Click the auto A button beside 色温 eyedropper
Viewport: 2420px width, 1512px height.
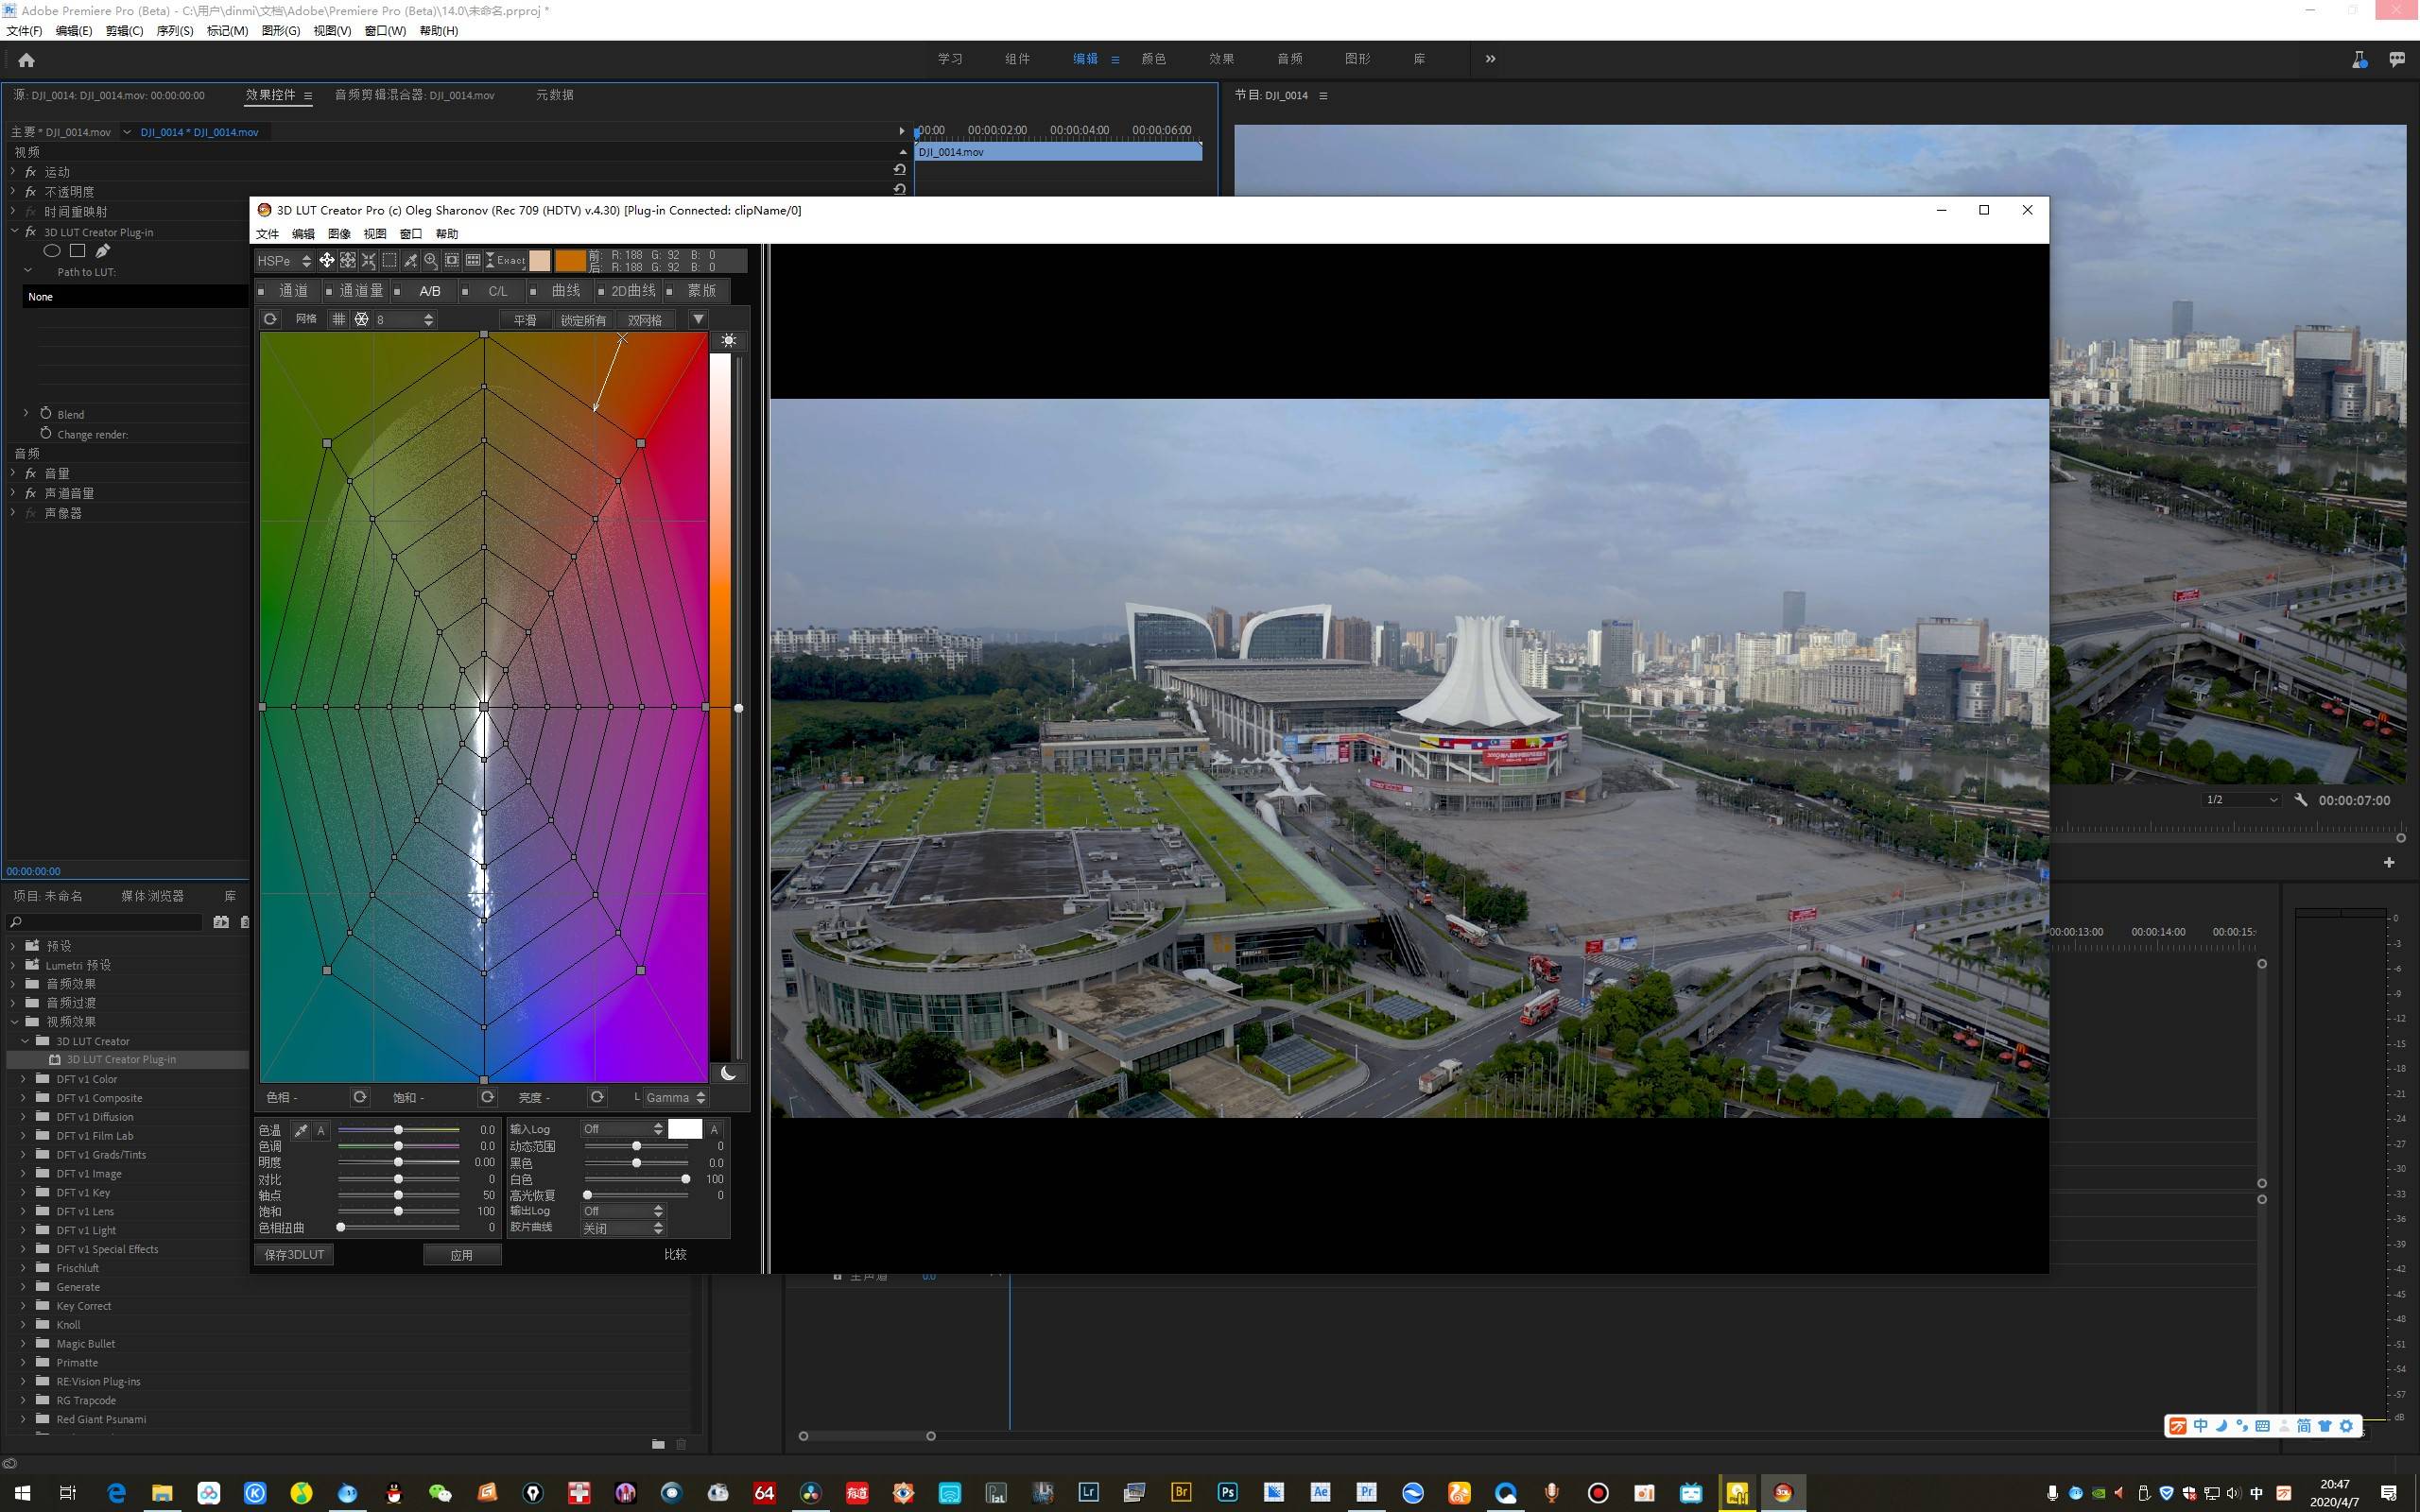[x=321, y=1130]
